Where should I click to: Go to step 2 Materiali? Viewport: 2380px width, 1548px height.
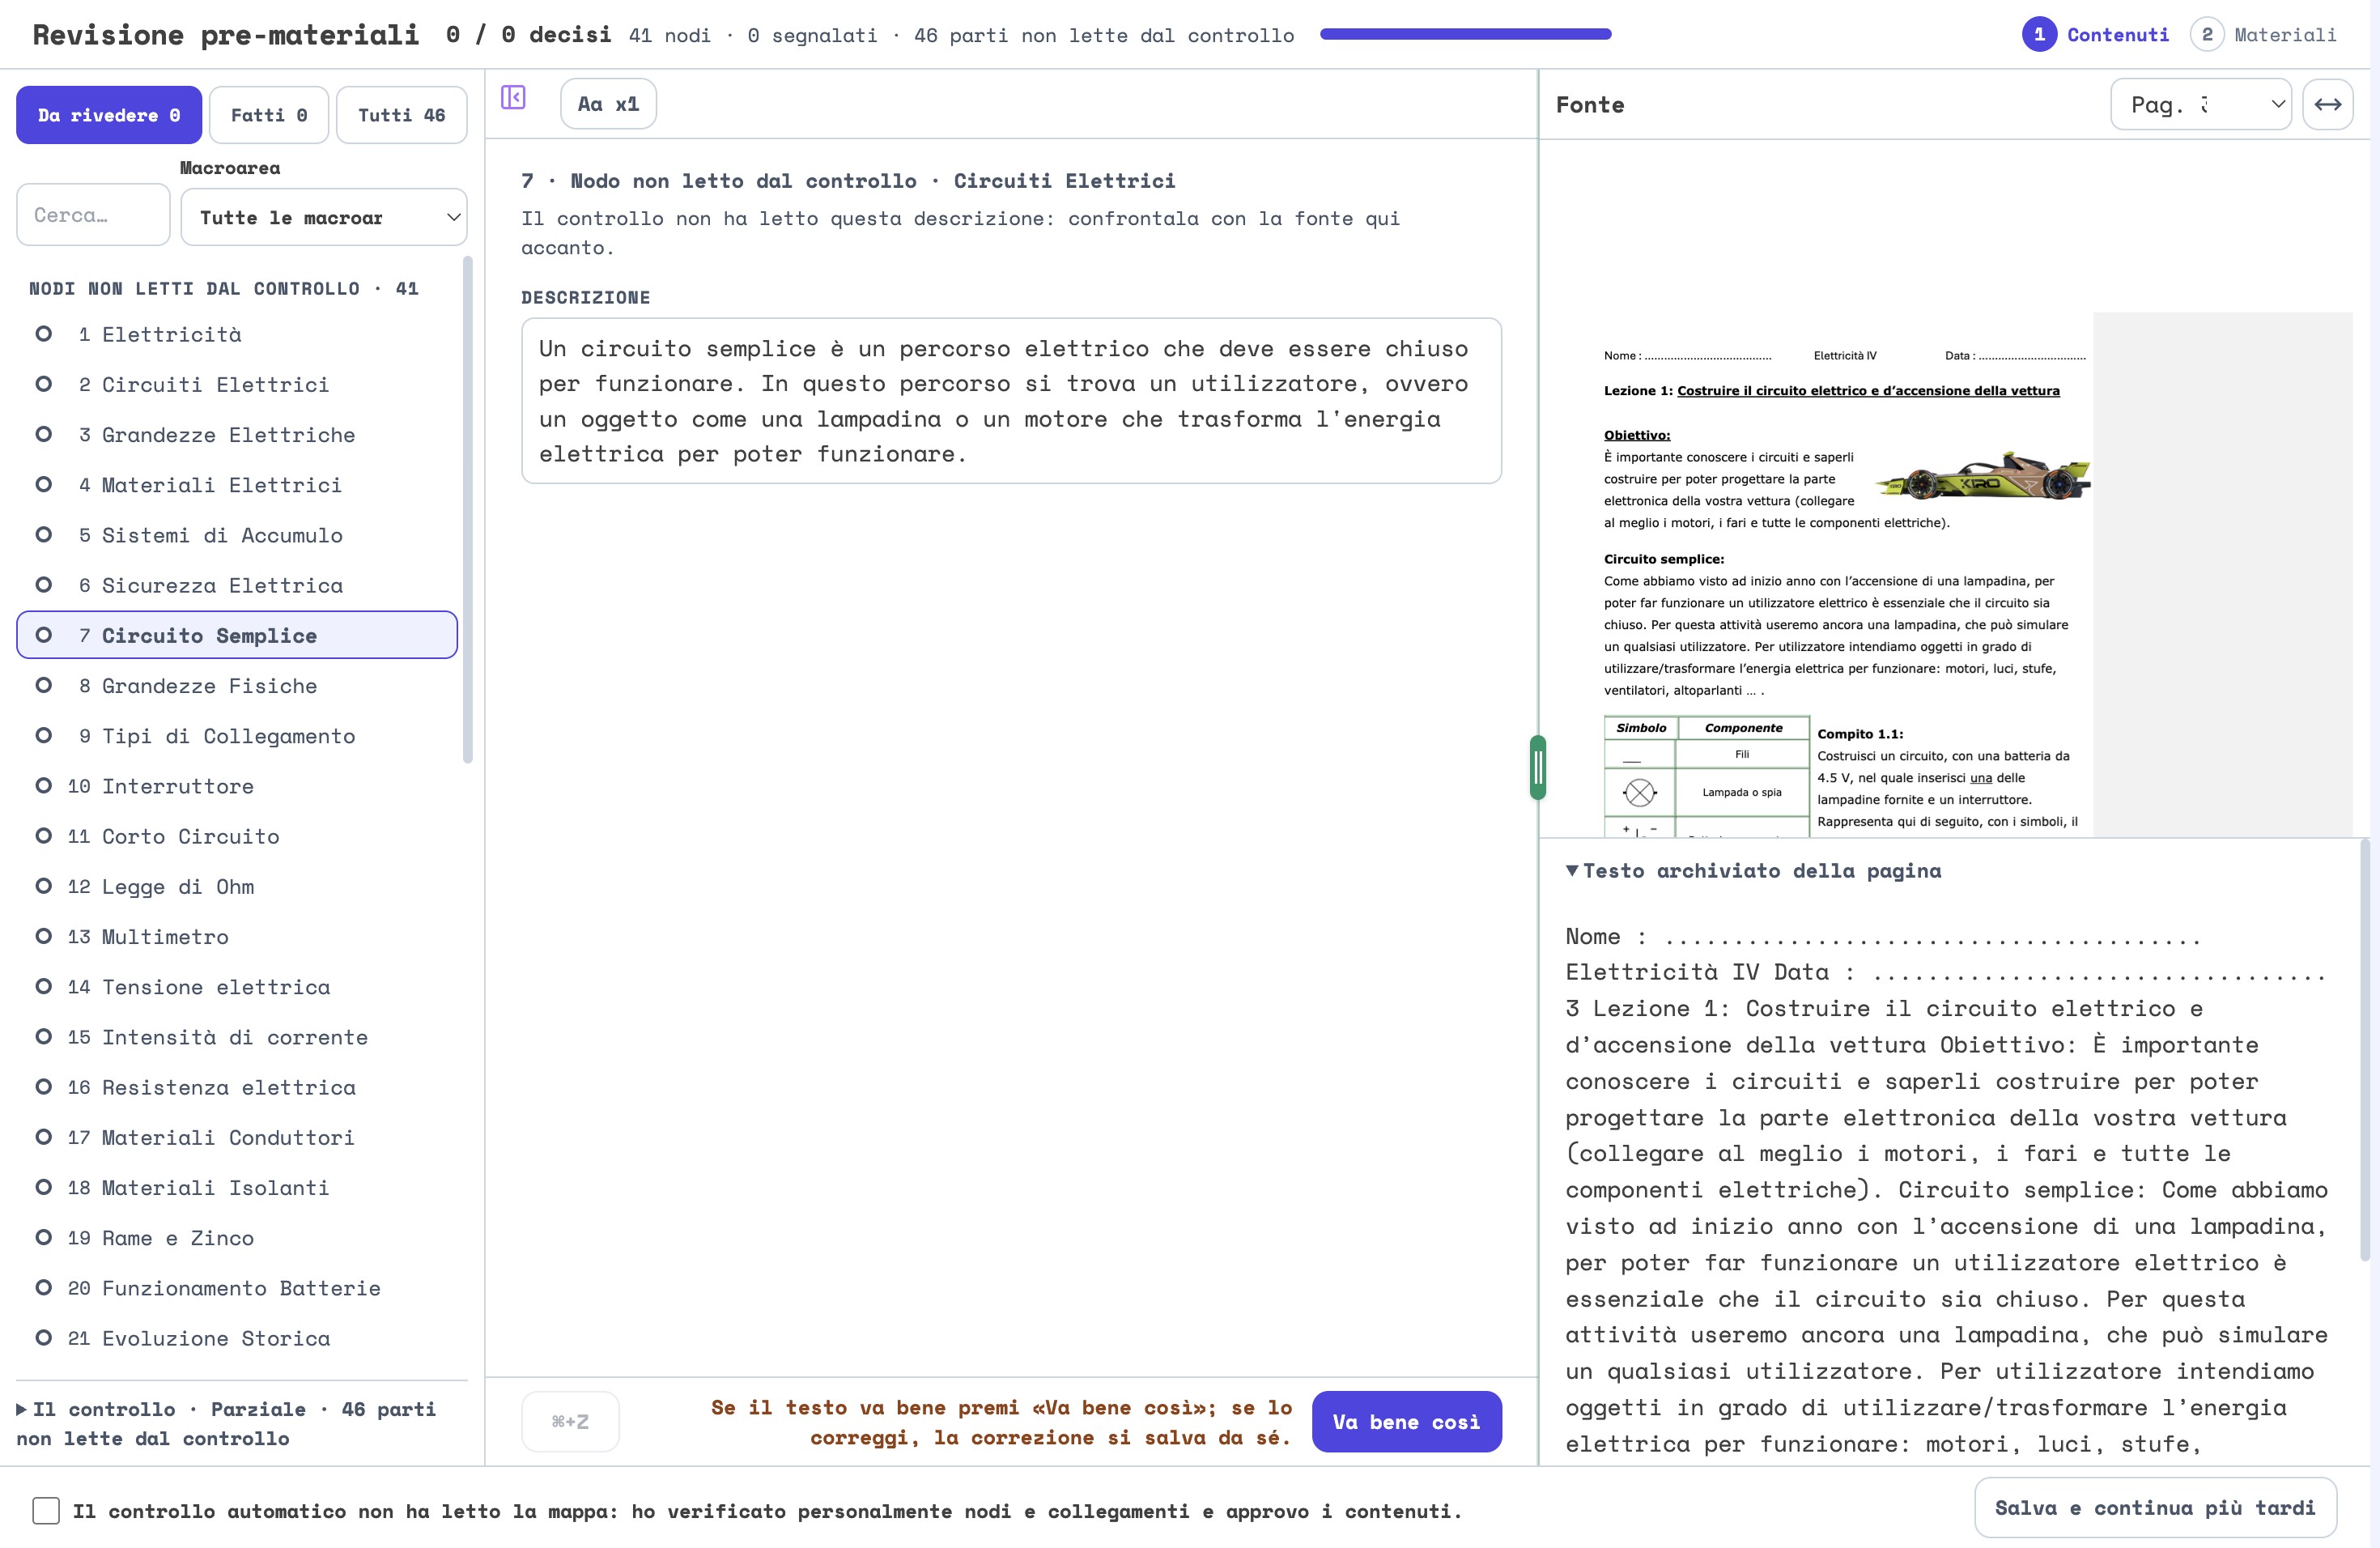click(2264, 35)
